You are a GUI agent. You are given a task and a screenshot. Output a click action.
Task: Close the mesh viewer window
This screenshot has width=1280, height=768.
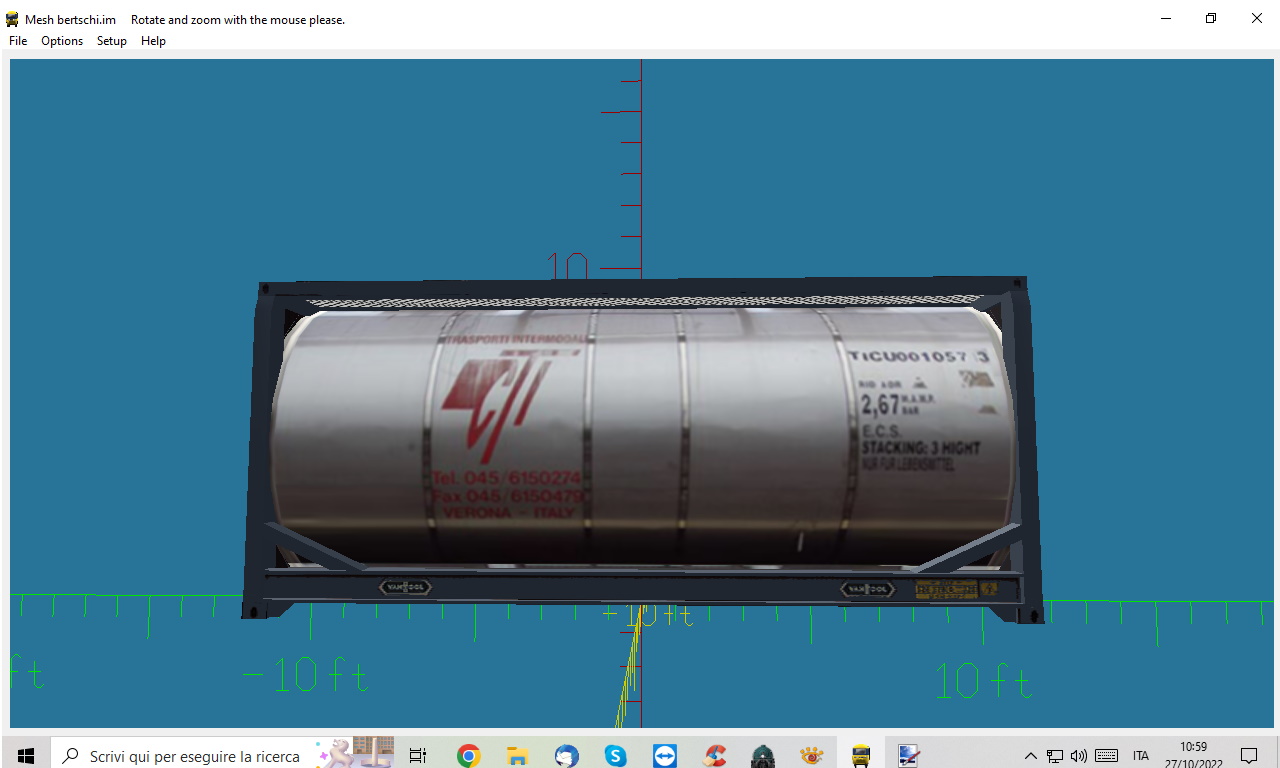[1257, 18]
